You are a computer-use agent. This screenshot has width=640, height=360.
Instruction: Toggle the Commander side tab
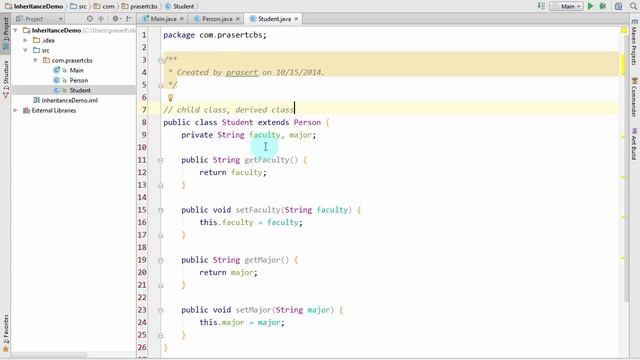(x=634, y=97)
